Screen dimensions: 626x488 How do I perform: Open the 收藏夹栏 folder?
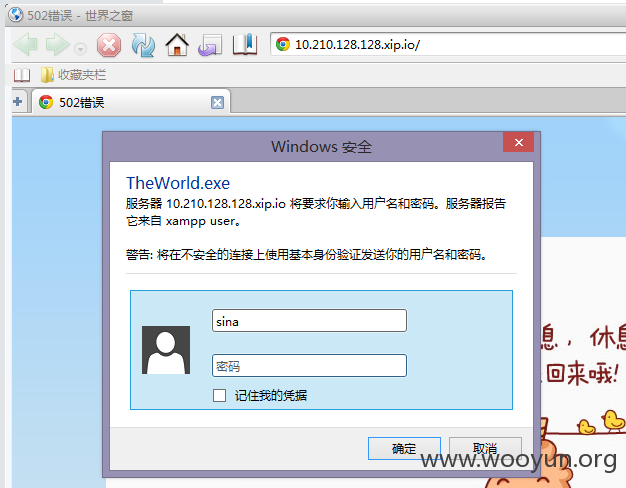(73, 75)
